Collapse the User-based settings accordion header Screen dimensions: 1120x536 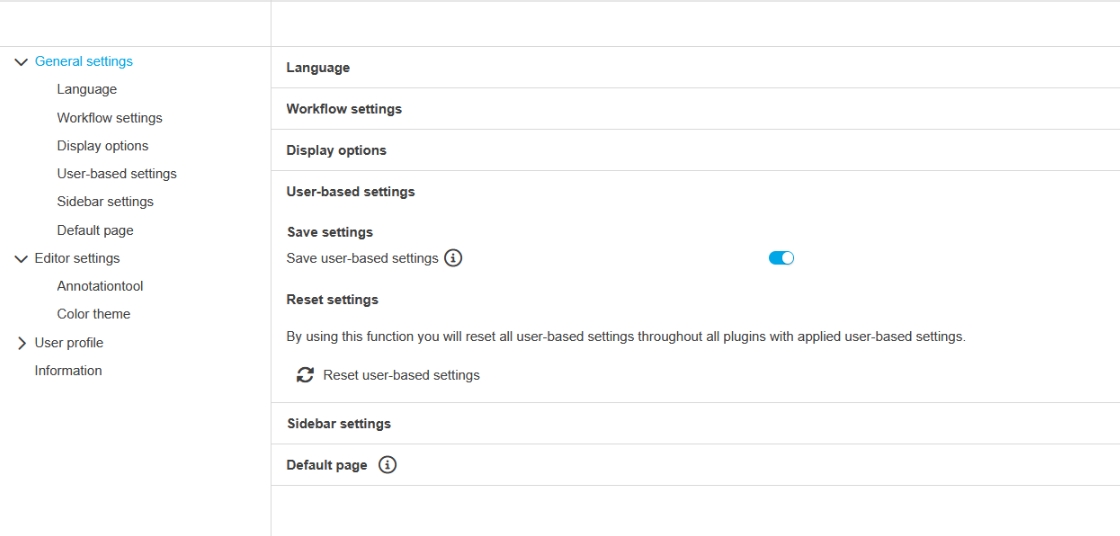pyautogui.click(x=350, y=192)
